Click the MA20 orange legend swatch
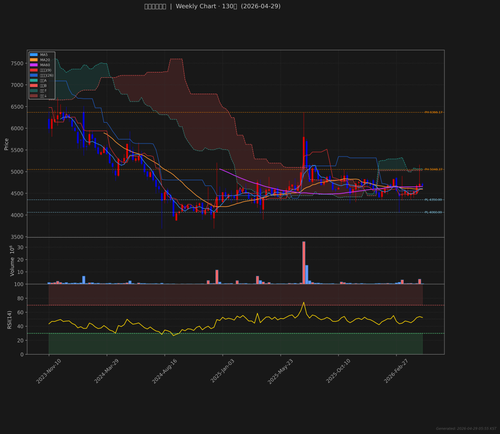Image resolution: width=500 pixels, height=434 pixels. click(34, 60)
